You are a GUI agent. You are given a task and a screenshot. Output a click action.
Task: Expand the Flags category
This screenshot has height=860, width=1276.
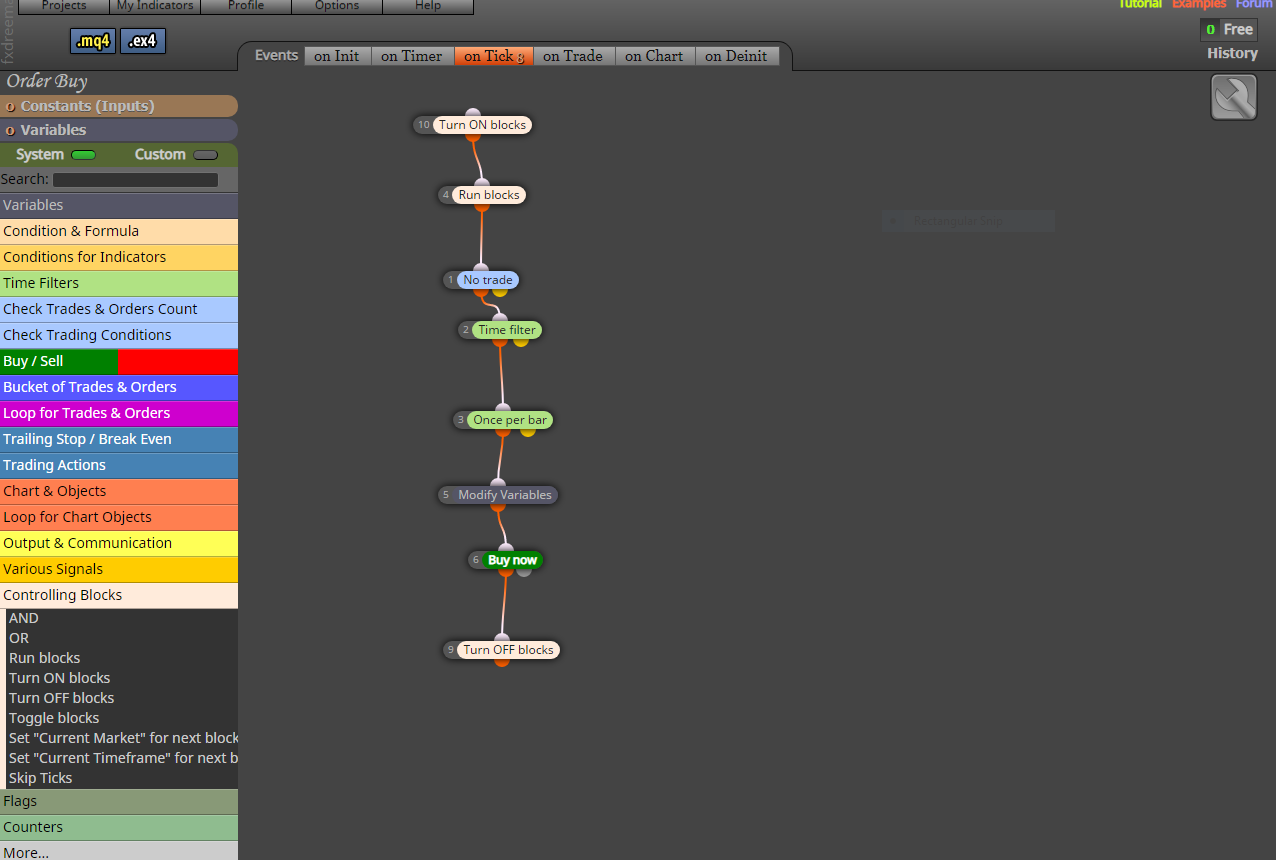[119, 801]
